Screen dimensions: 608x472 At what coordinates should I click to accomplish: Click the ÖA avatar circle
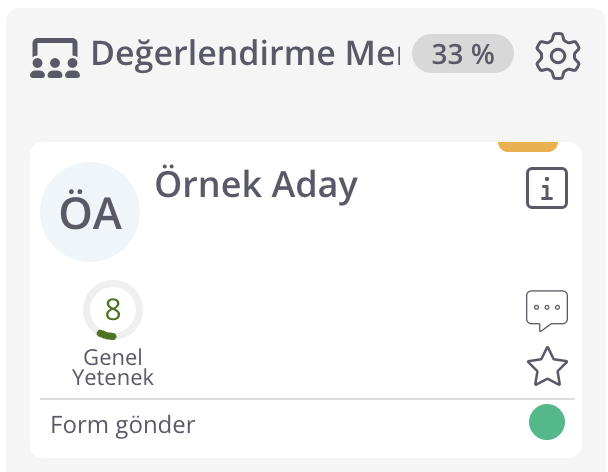pos(90,212)
